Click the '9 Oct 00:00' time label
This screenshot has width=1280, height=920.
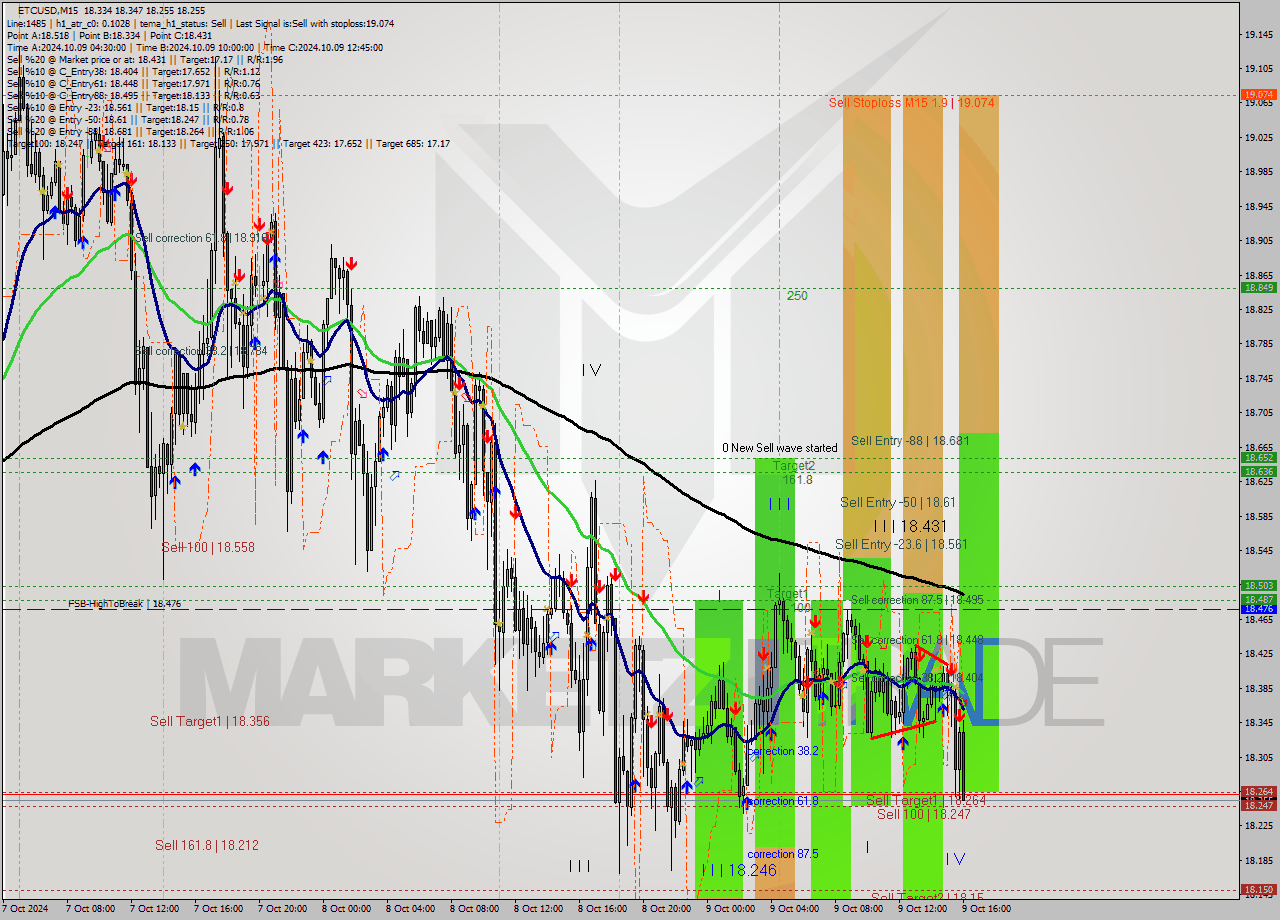pyautogui.click(x=732, y=909)
